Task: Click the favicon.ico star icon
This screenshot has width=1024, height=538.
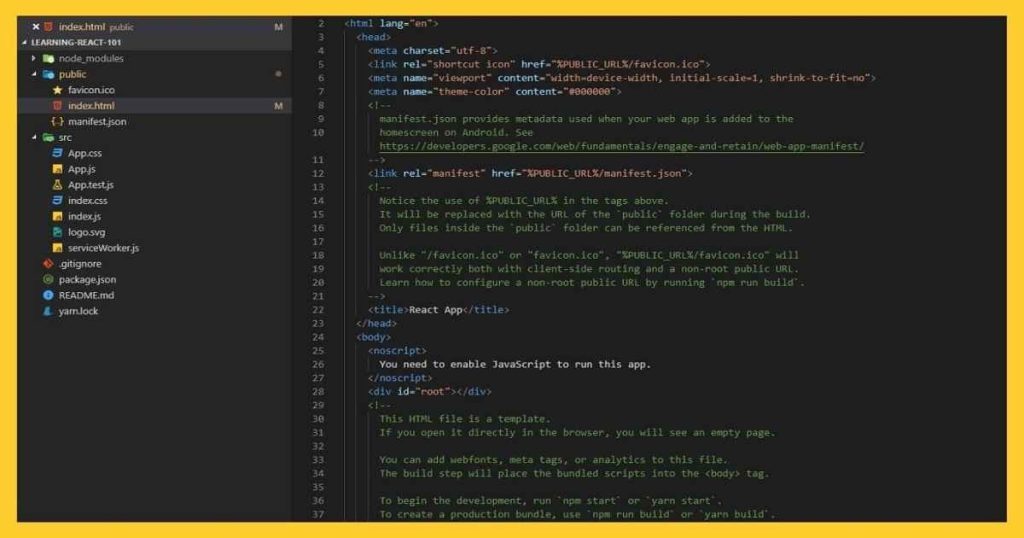Action: click(57, 89)
